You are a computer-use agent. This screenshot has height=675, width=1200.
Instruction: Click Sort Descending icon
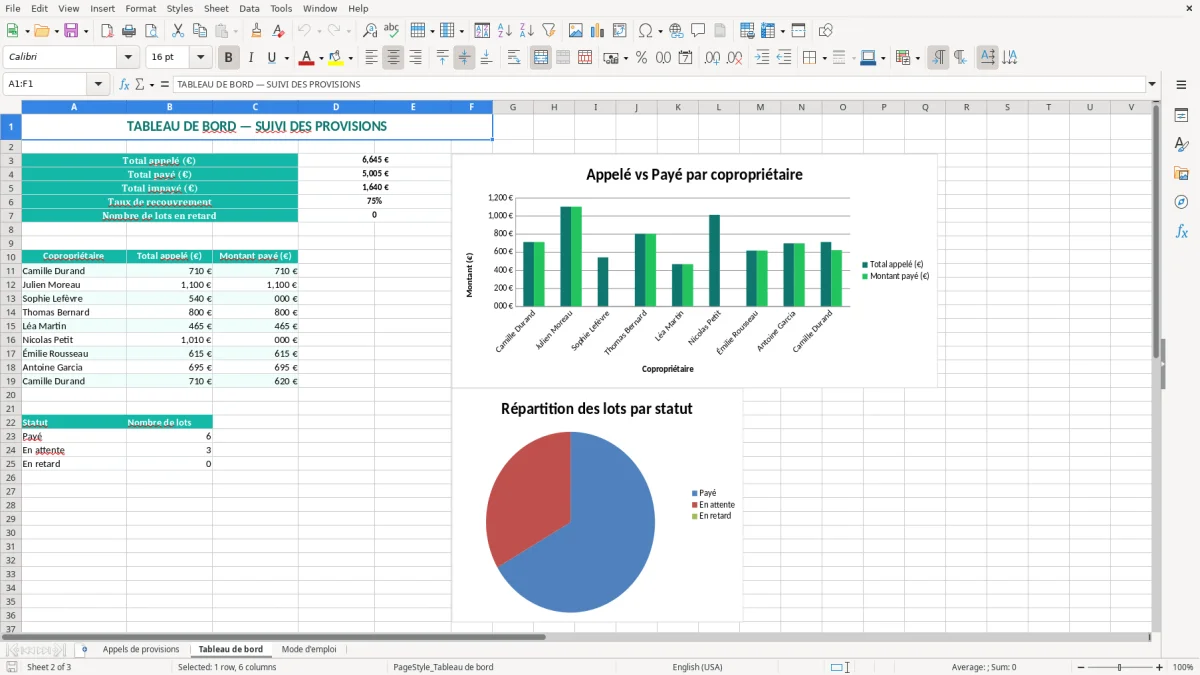pos(526,31)
